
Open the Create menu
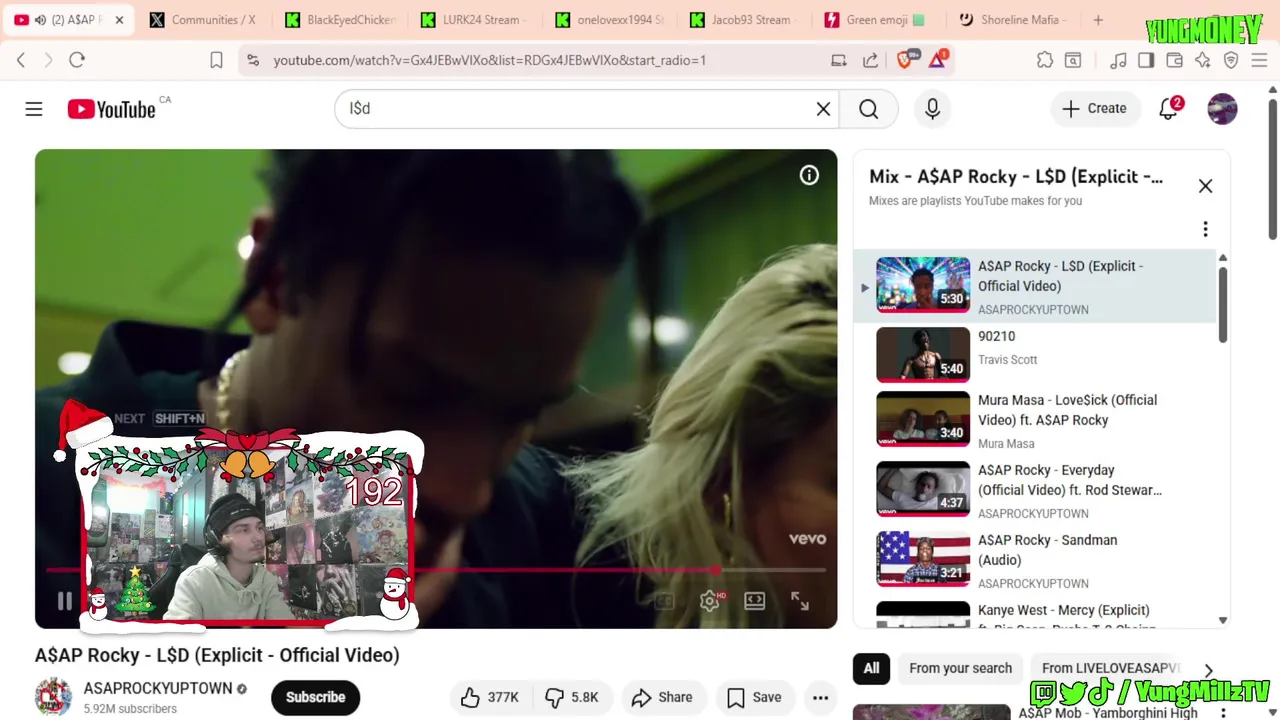coord(1094,109)
